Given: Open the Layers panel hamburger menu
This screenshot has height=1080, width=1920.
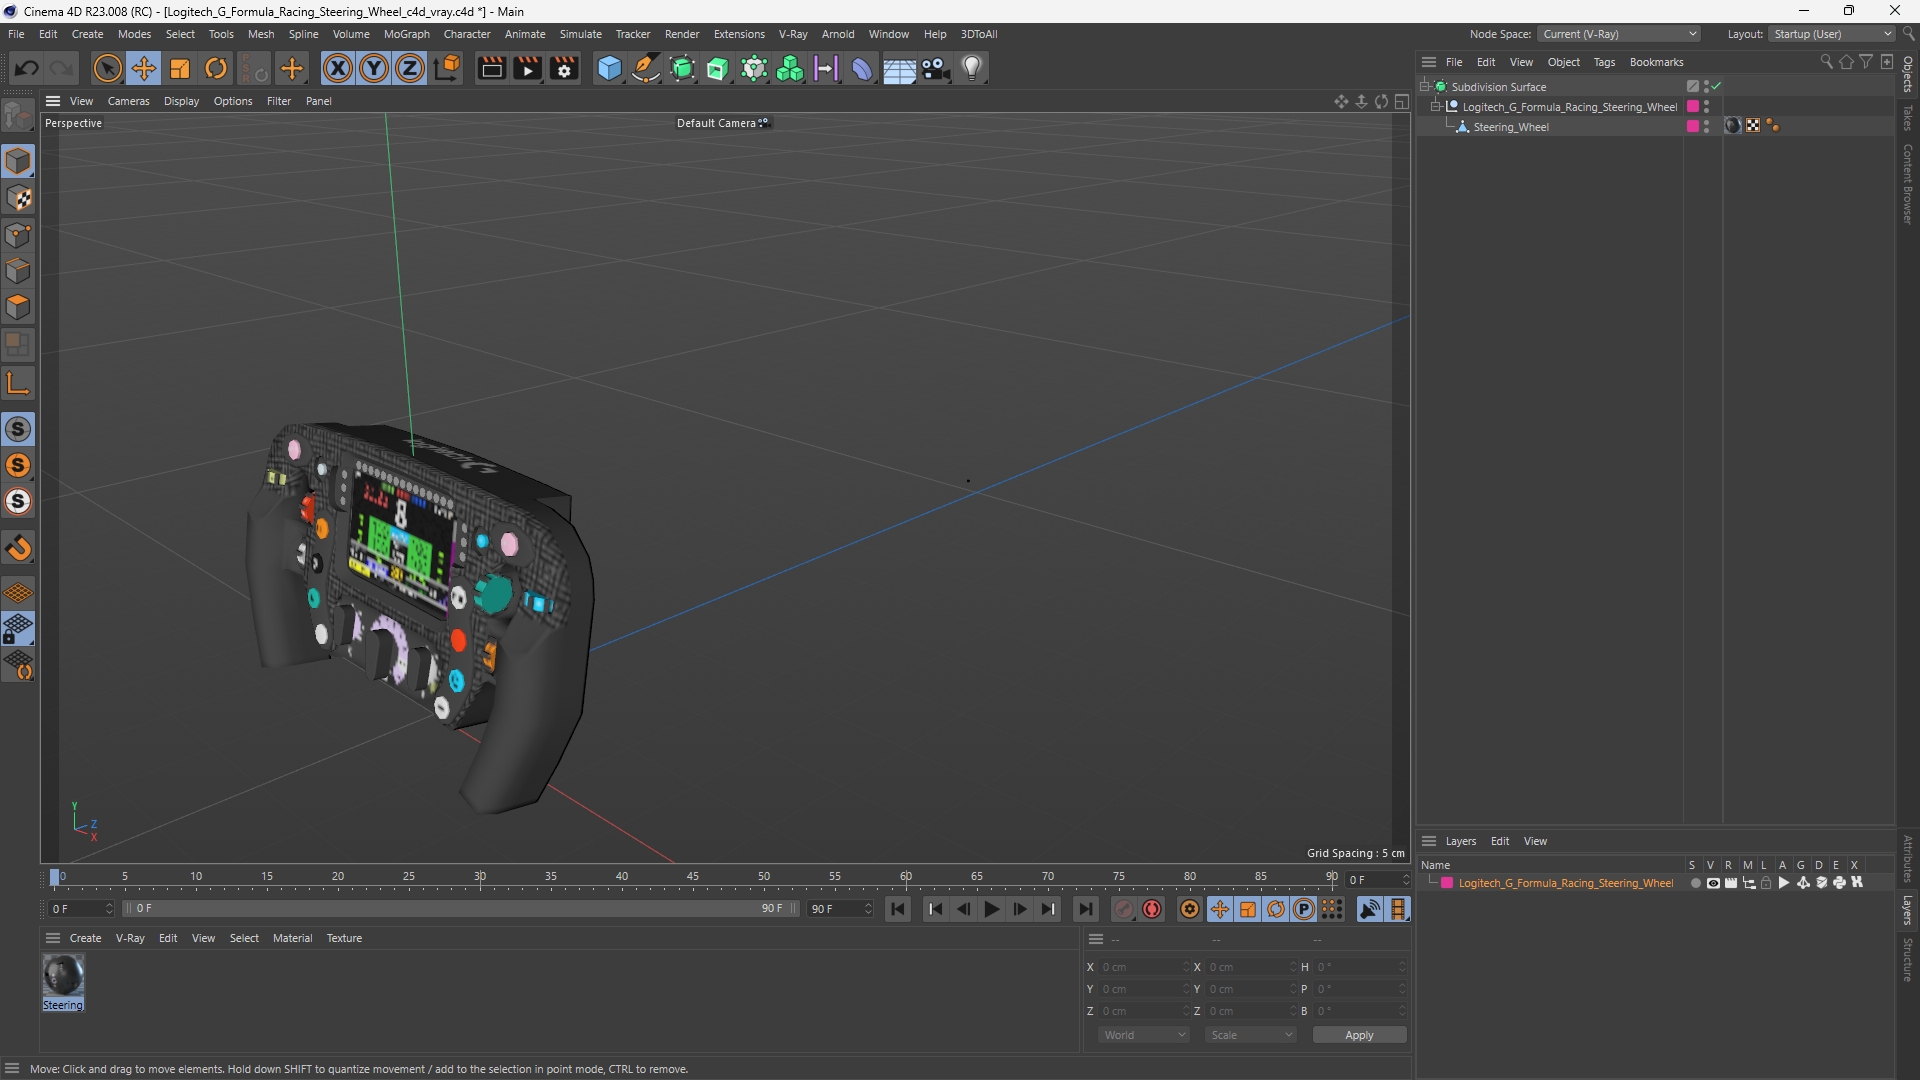Looking at the screenshot, I should click(x=1429, y=841).
